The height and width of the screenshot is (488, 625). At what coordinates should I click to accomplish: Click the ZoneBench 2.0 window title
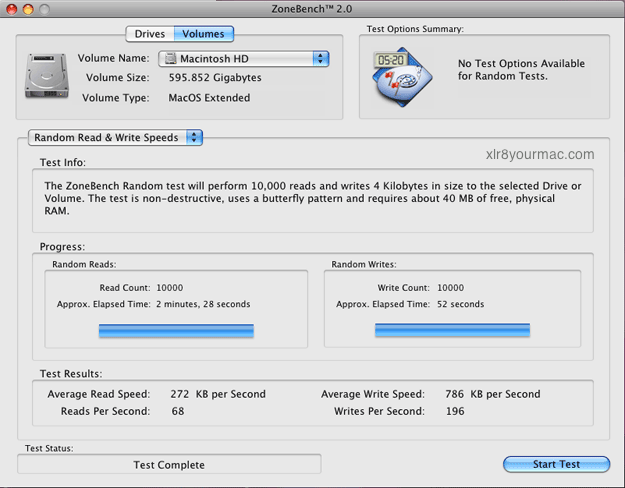click(312, 9)
